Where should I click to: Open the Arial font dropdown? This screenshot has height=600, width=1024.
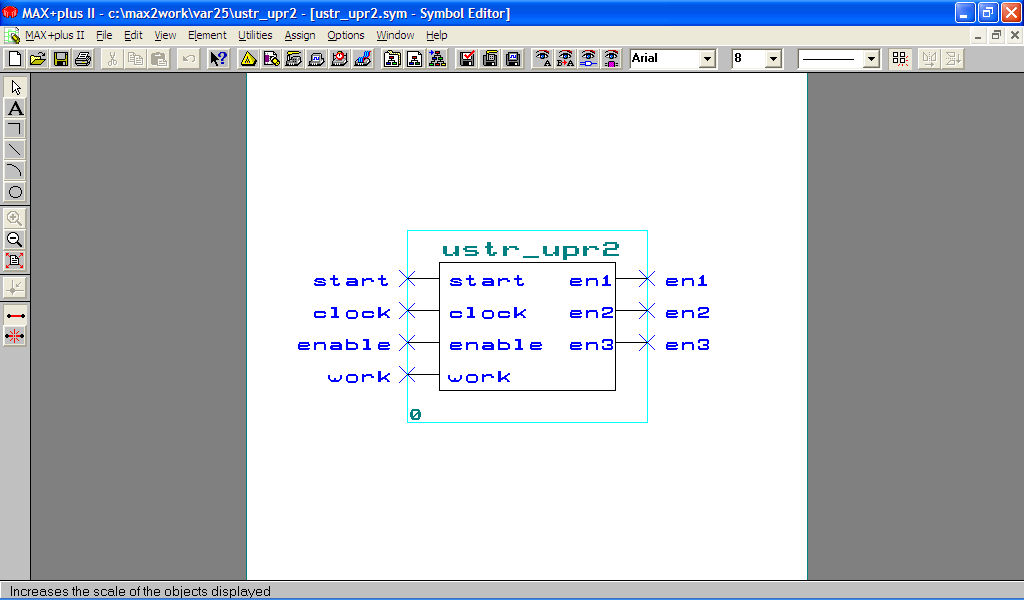(x=707, y=59)
